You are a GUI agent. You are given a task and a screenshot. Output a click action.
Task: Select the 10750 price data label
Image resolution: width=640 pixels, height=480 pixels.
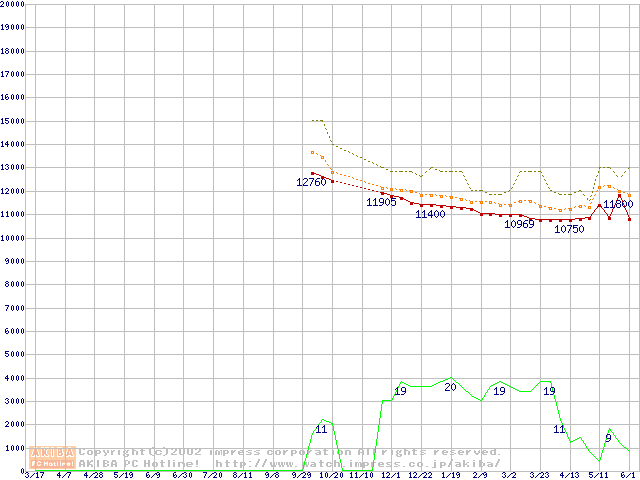coord(569,229)
